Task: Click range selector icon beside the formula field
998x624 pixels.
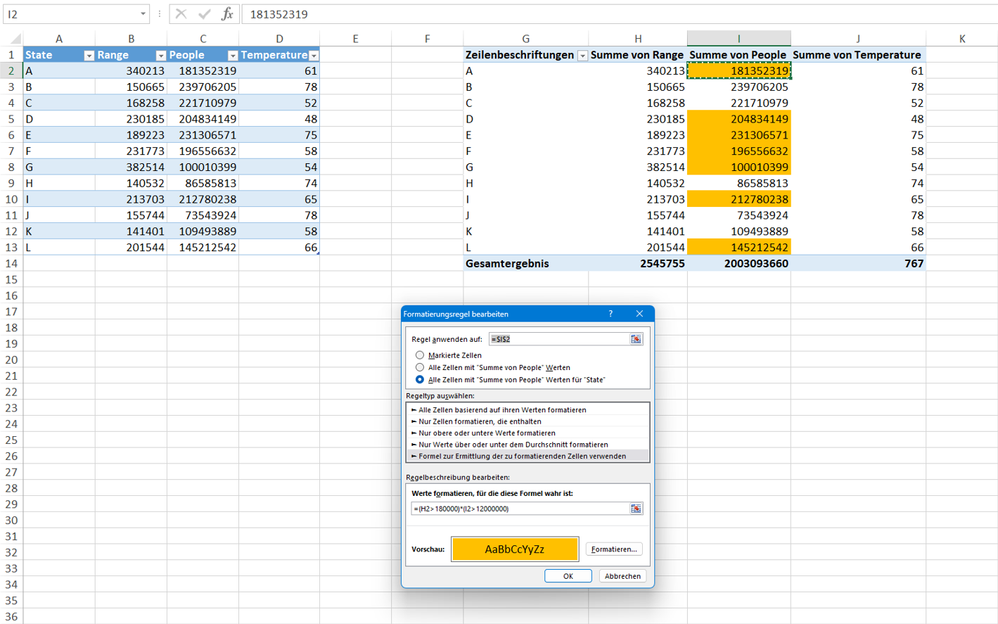Action: 635,508
